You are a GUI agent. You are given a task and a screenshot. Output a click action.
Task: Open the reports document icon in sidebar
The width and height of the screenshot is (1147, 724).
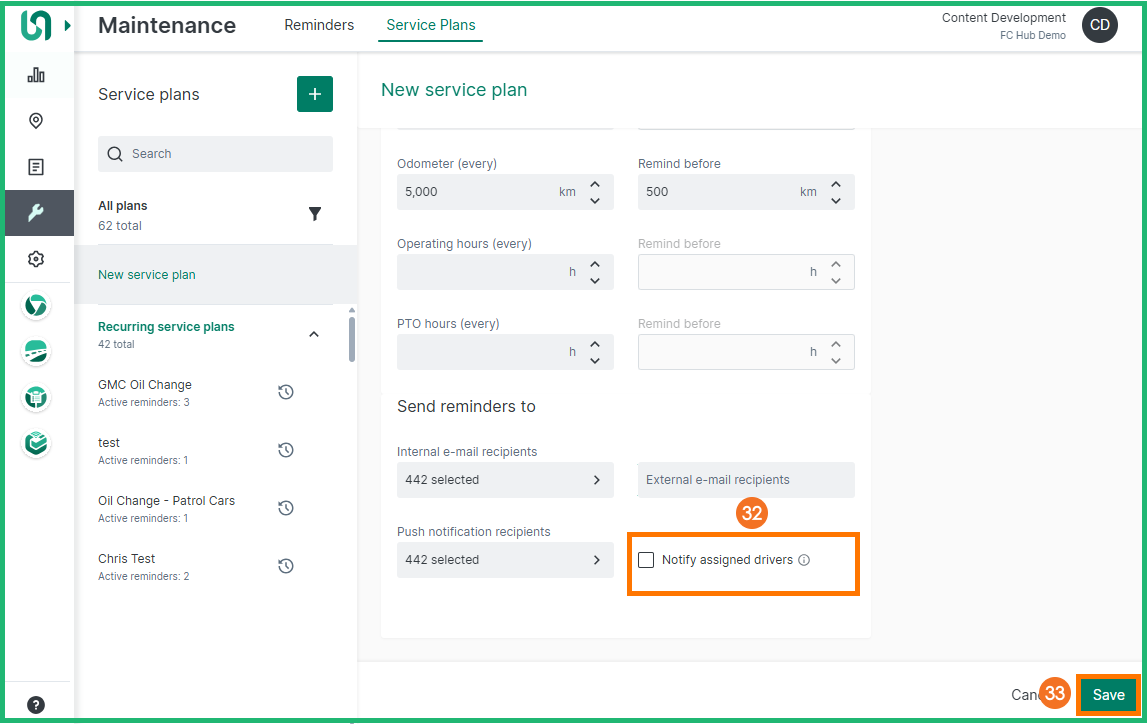click(36, 167)
